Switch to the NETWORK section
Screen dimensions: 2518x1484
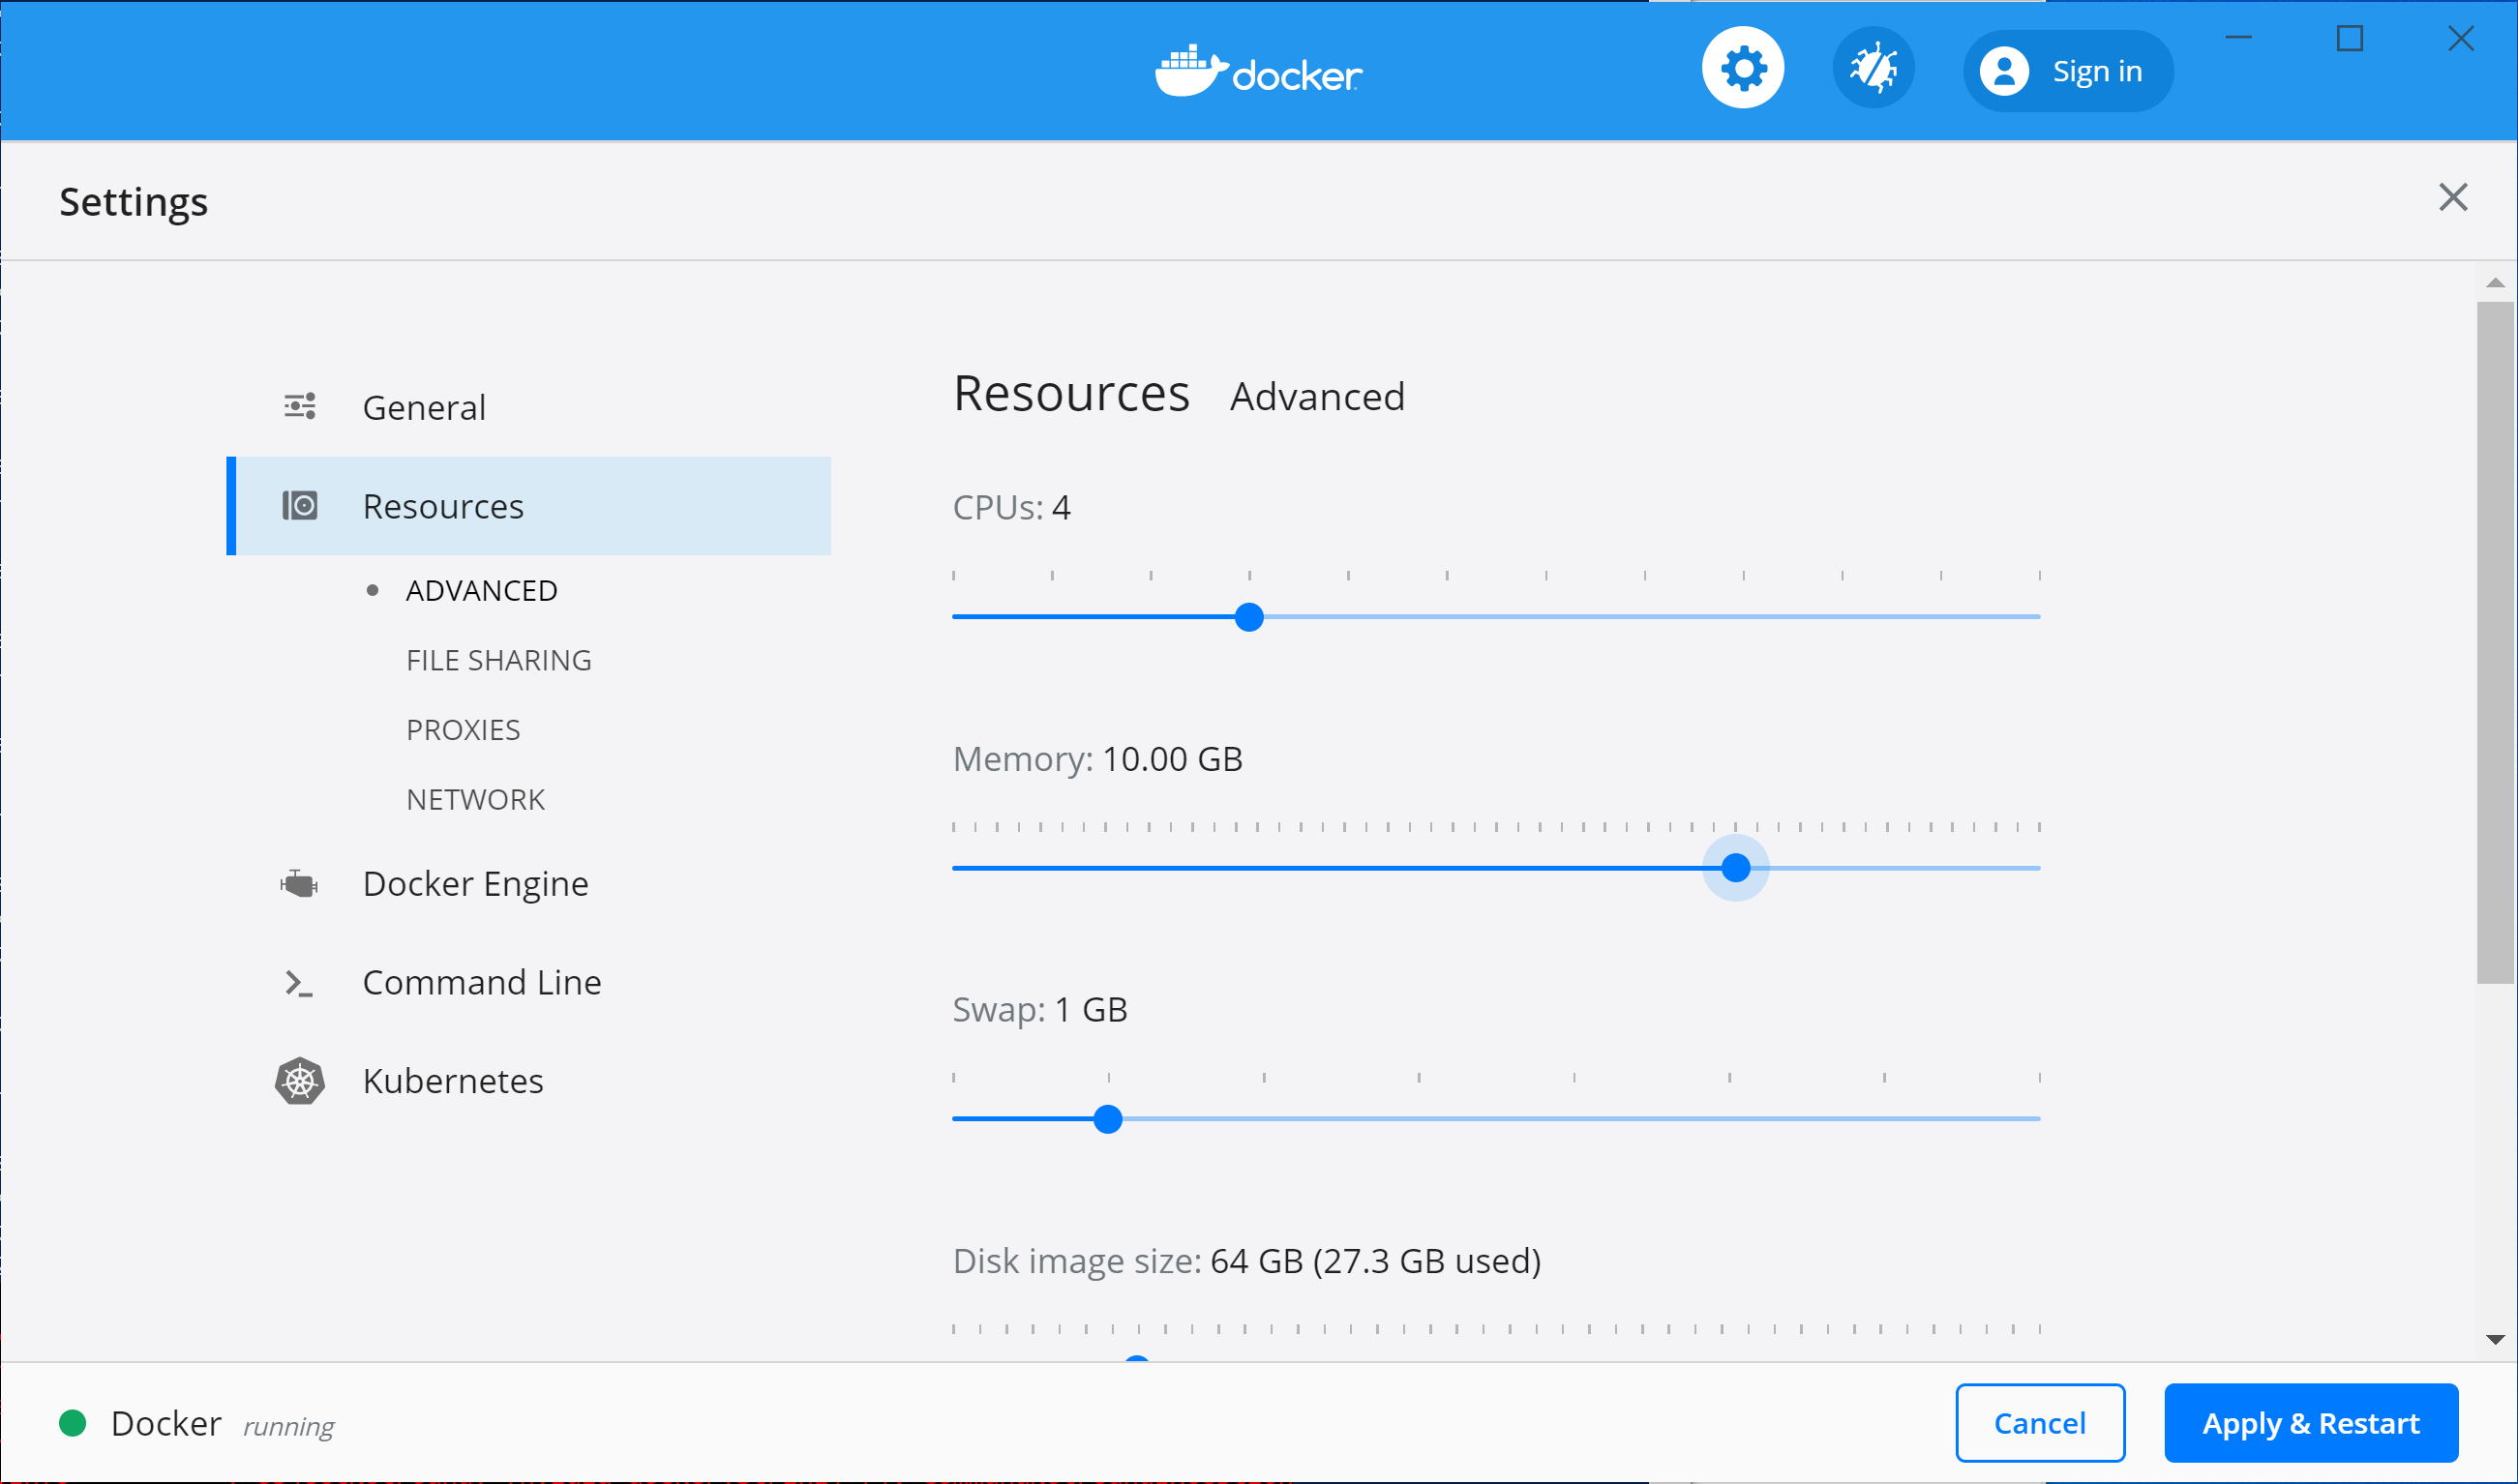pos(475,798)
